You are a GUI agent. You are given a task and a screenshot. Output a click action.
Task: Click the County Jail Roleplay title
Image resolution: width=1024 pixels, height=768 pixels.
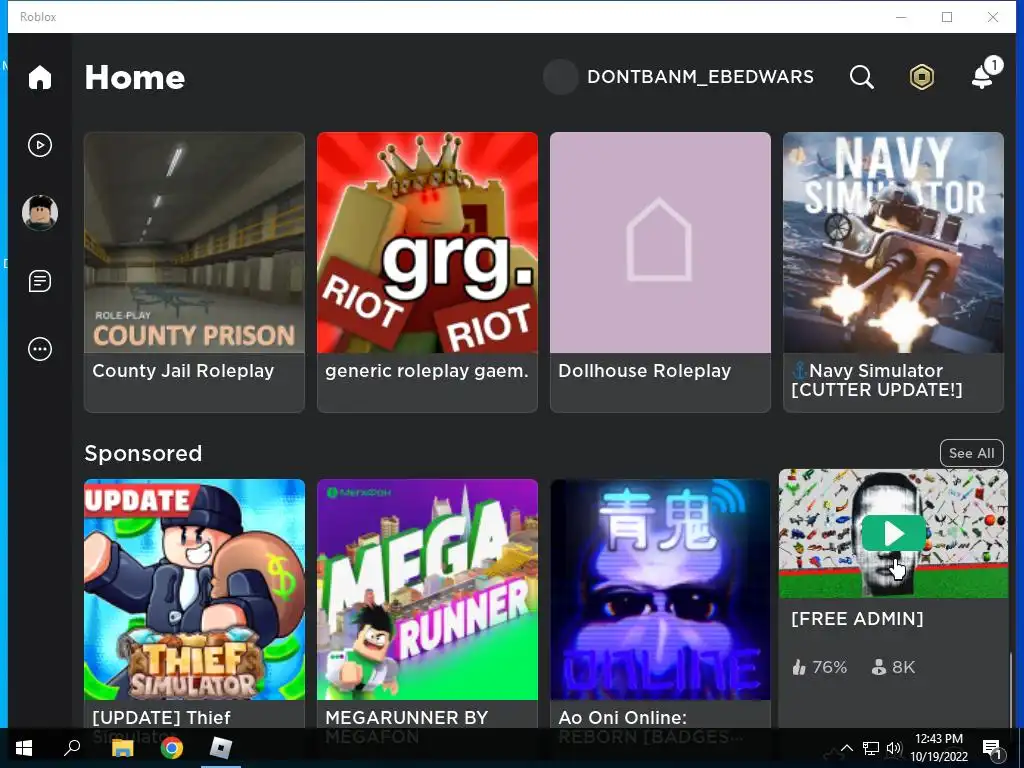[x=183, y=371]
